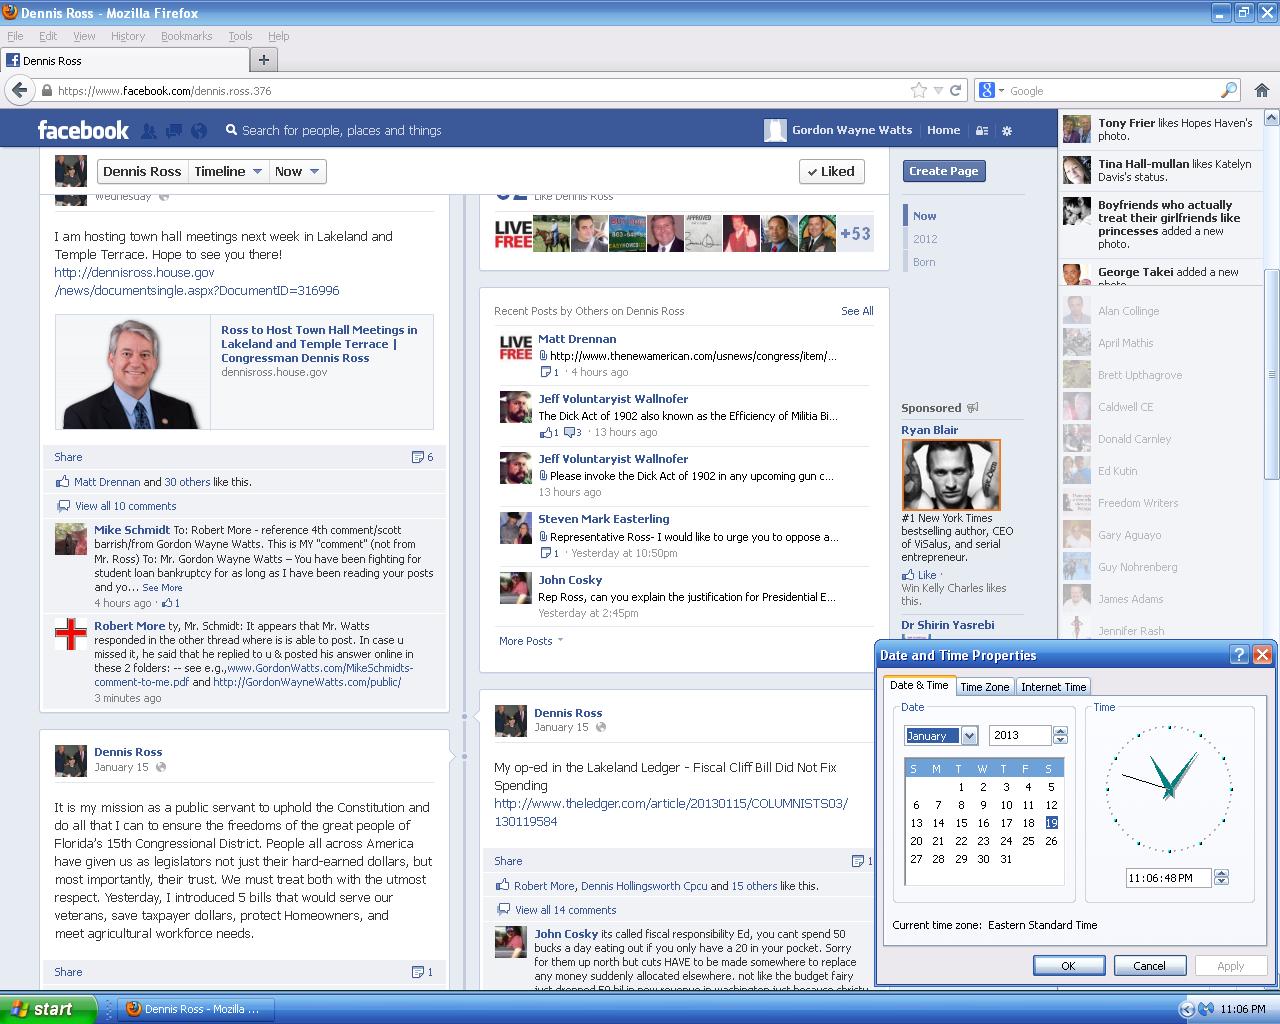
Task: Click the LIVE FREE avatar in likers row
Action: [513, 234]
